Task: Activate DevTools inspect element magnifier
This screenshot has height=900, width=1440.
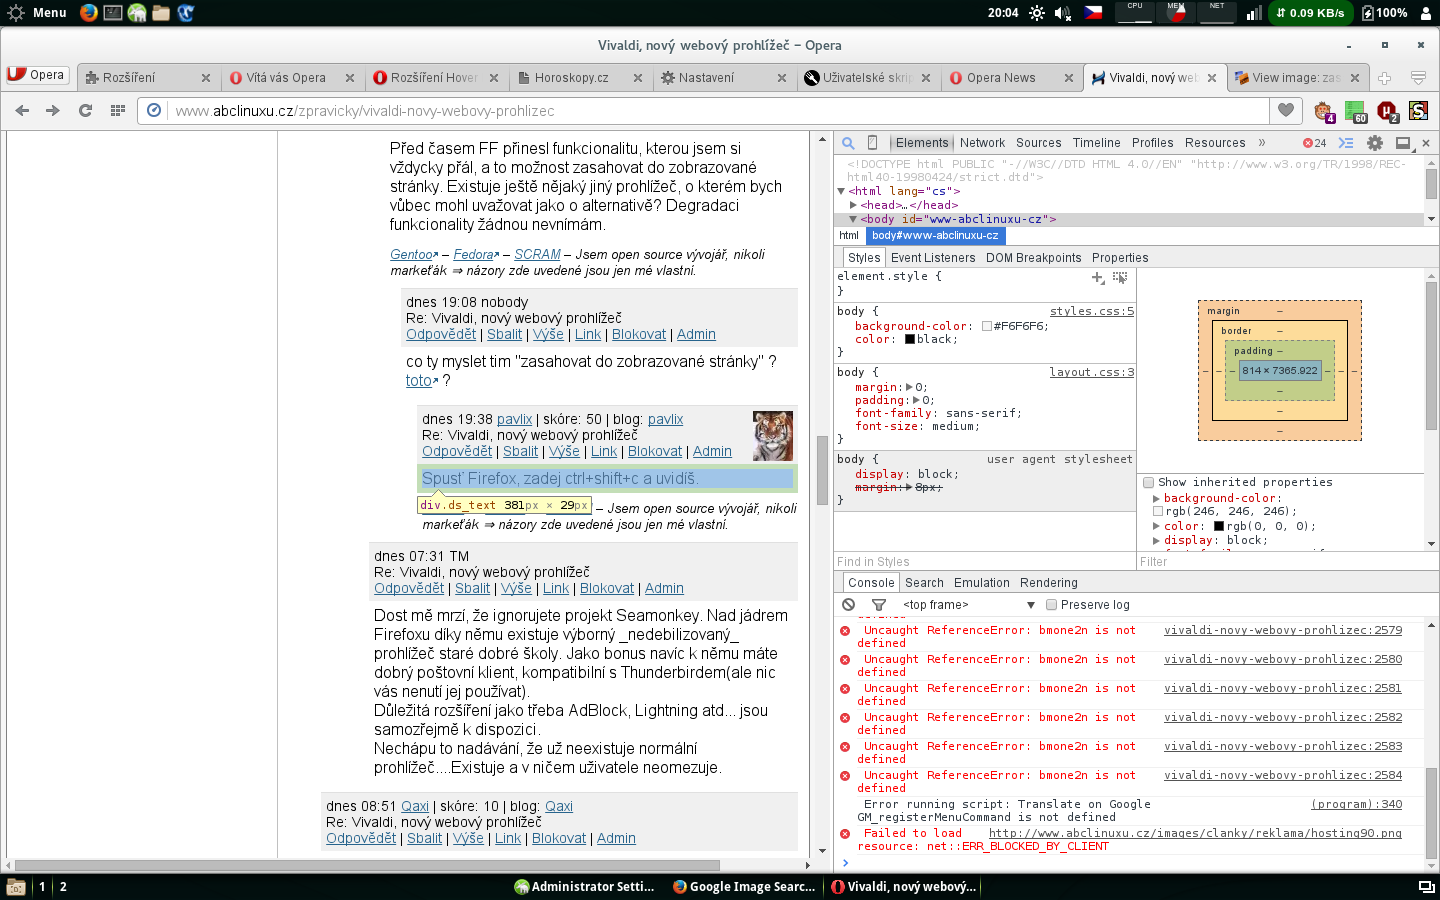Action: click(x=848, y=143)
